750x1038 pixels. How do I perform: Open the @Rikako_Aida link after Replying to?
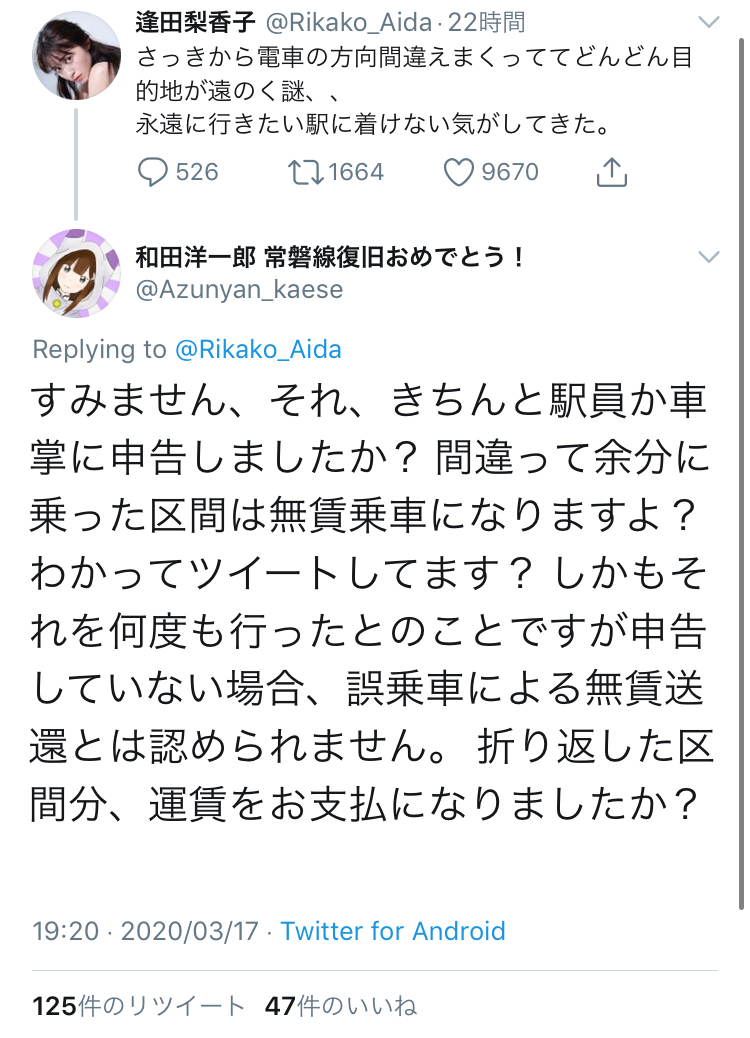(x=258, y=350)
